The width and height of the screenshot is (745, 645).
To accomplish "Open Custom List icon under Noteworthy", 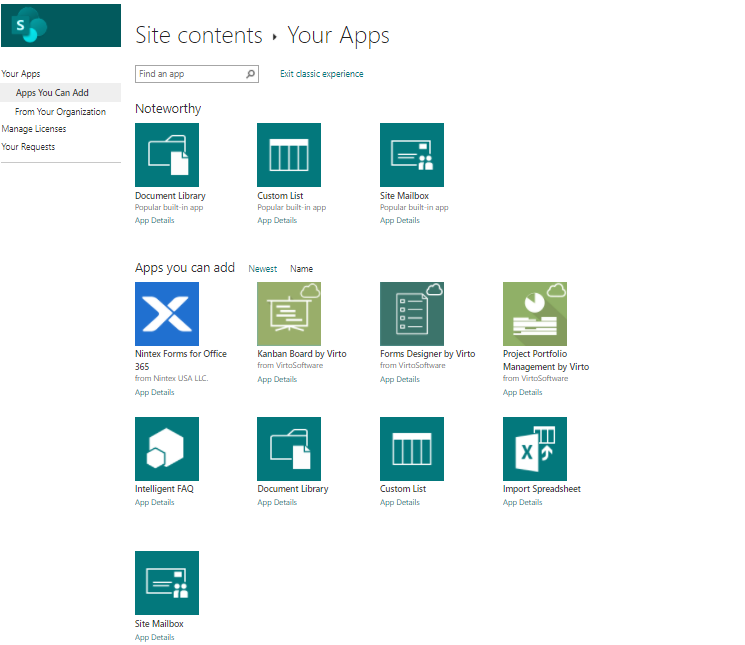I will 289,155.
